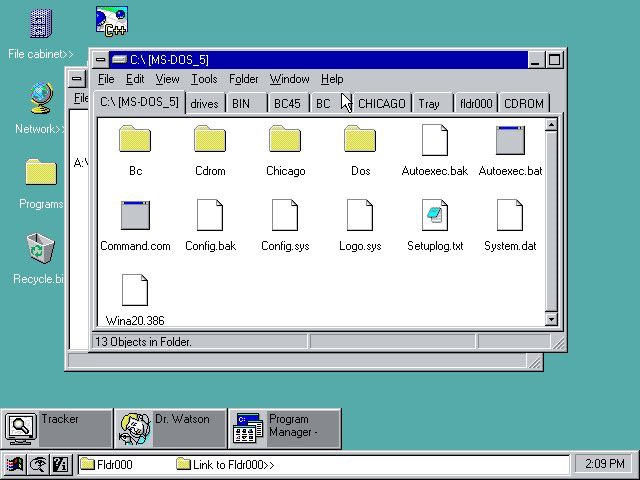Viewport: 640px width, 480px height.
Task: Switch to the drives tab
Action: click(x=204, y=103)
